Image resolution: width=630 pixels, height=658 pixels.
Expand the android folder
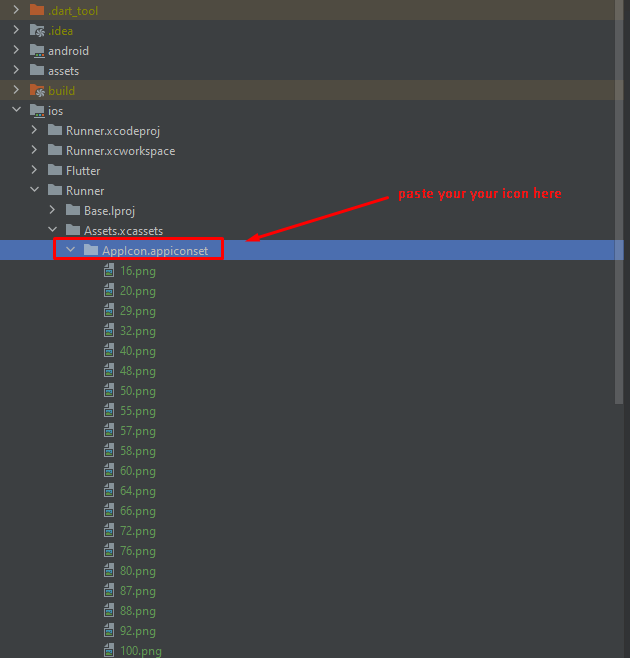coord(16,50)
